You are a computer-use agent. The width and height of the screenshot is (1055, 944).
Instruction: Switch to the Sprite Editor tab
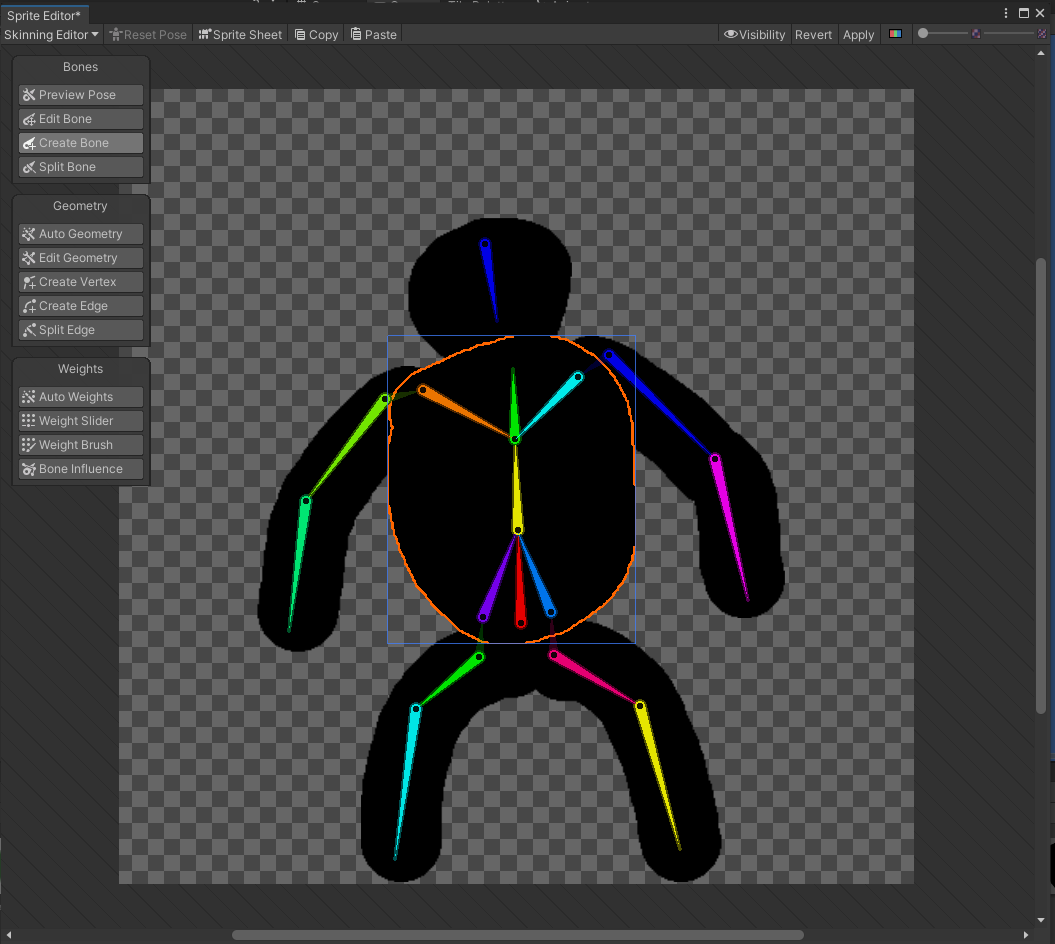point(44,15)
